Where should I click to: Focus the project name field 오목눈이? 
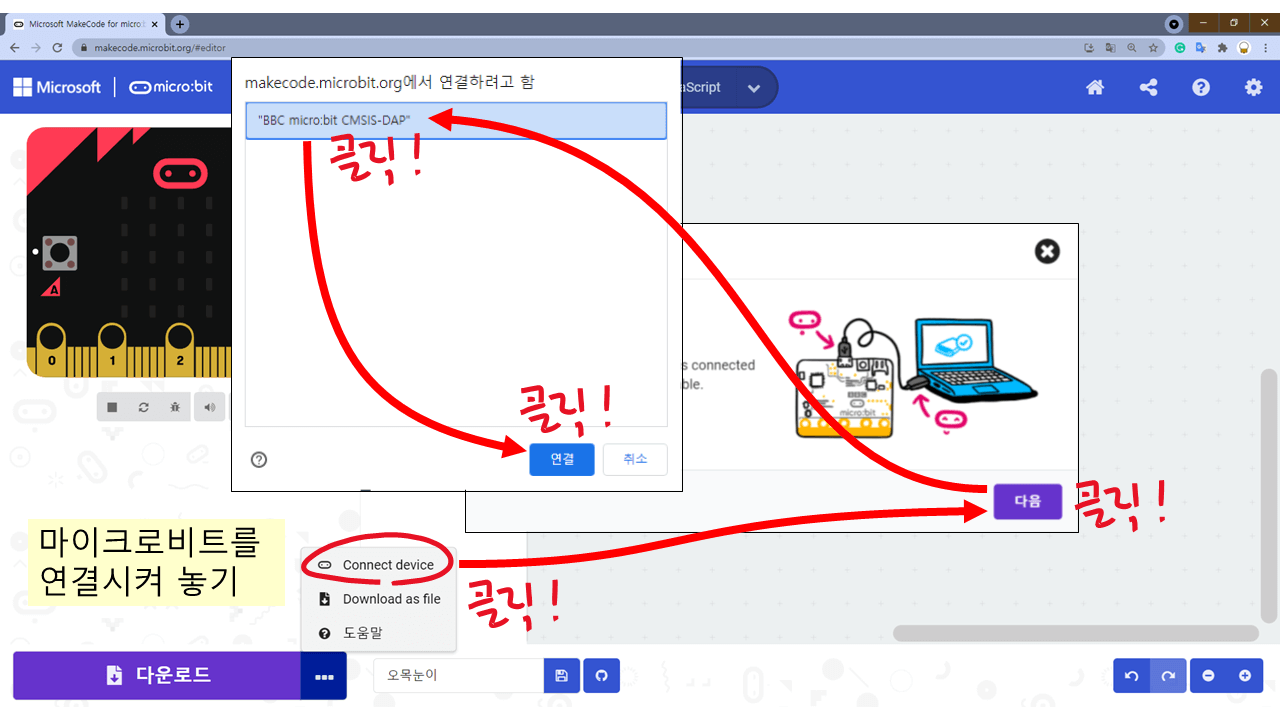pos(458,676)
